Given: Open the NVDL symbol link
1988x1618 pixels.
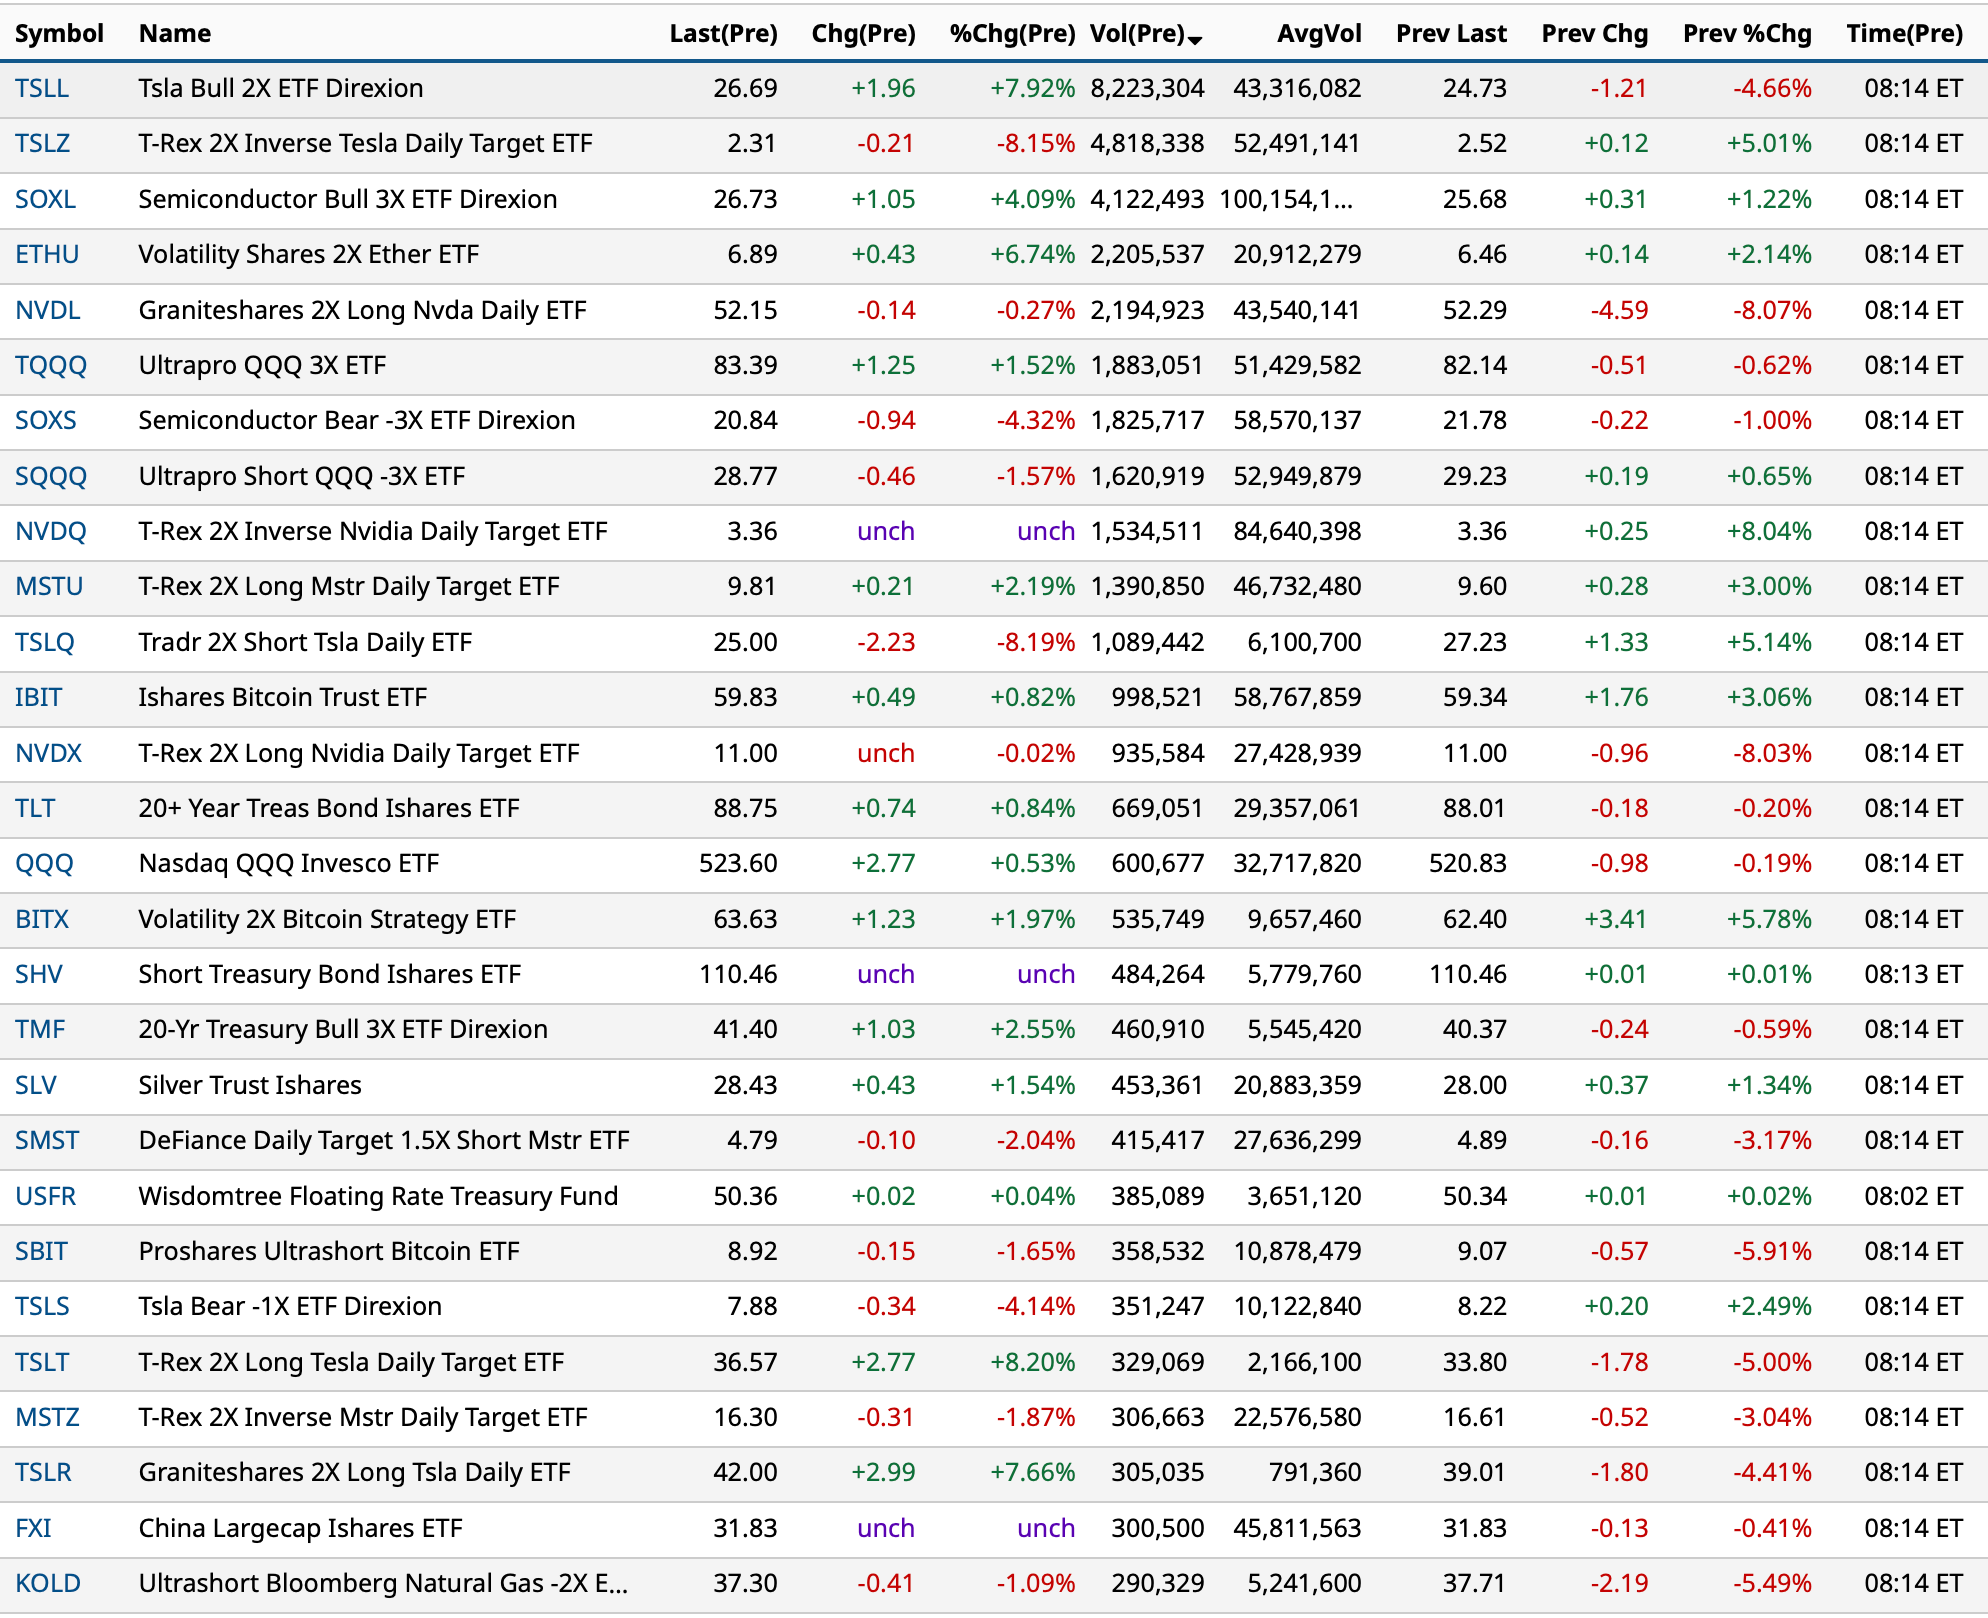Looking at the screenshot, I should [x=47, y=311].
